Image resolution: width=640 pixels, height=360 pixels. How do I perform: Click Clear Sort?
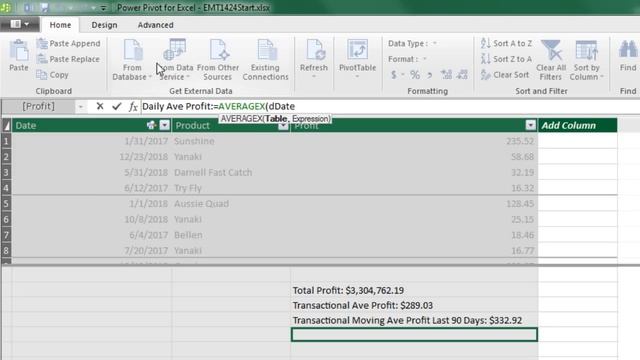[x=505, y=75]
